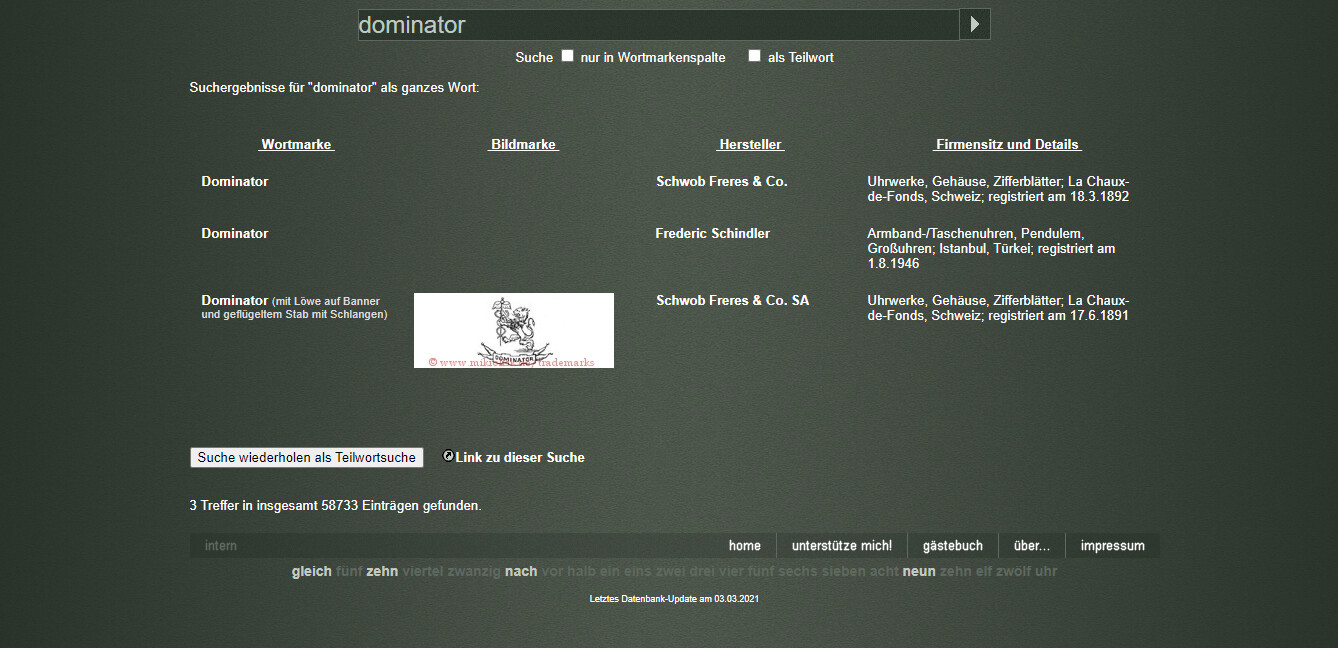The width and height of the screenshot is (1338, 648).
Task: Sort by the Wortmarke column header
Action: 296,144
